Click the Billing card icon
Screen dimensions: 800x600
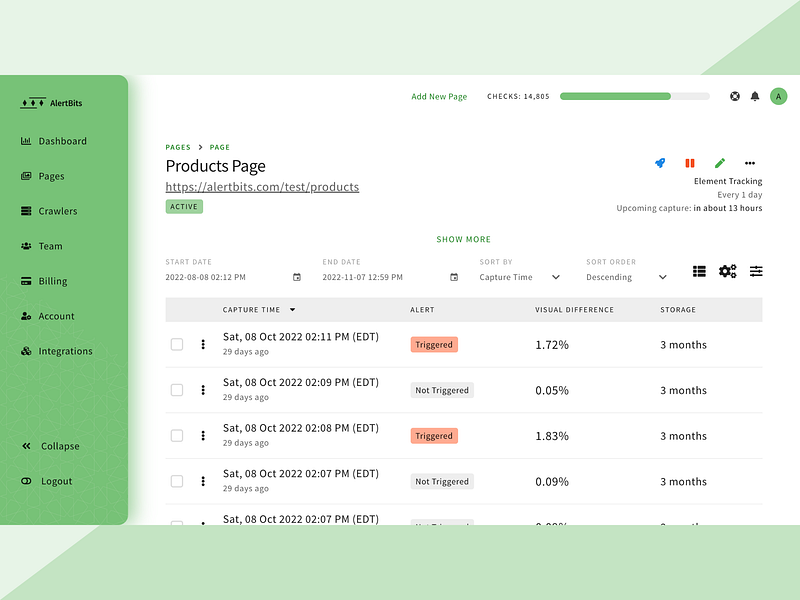[x=26, y=281]
